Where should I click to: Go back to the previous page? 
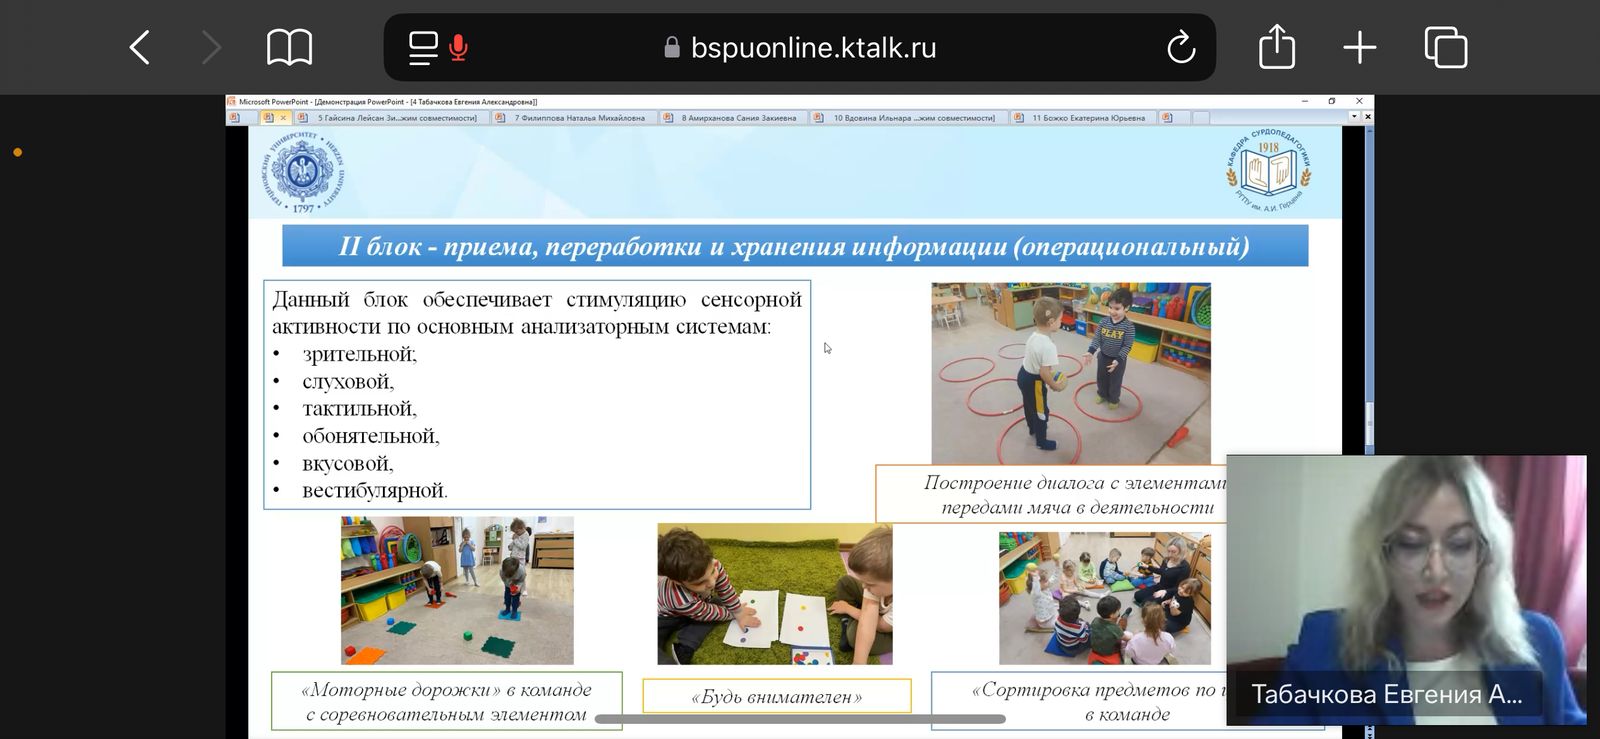click(140, 48)
